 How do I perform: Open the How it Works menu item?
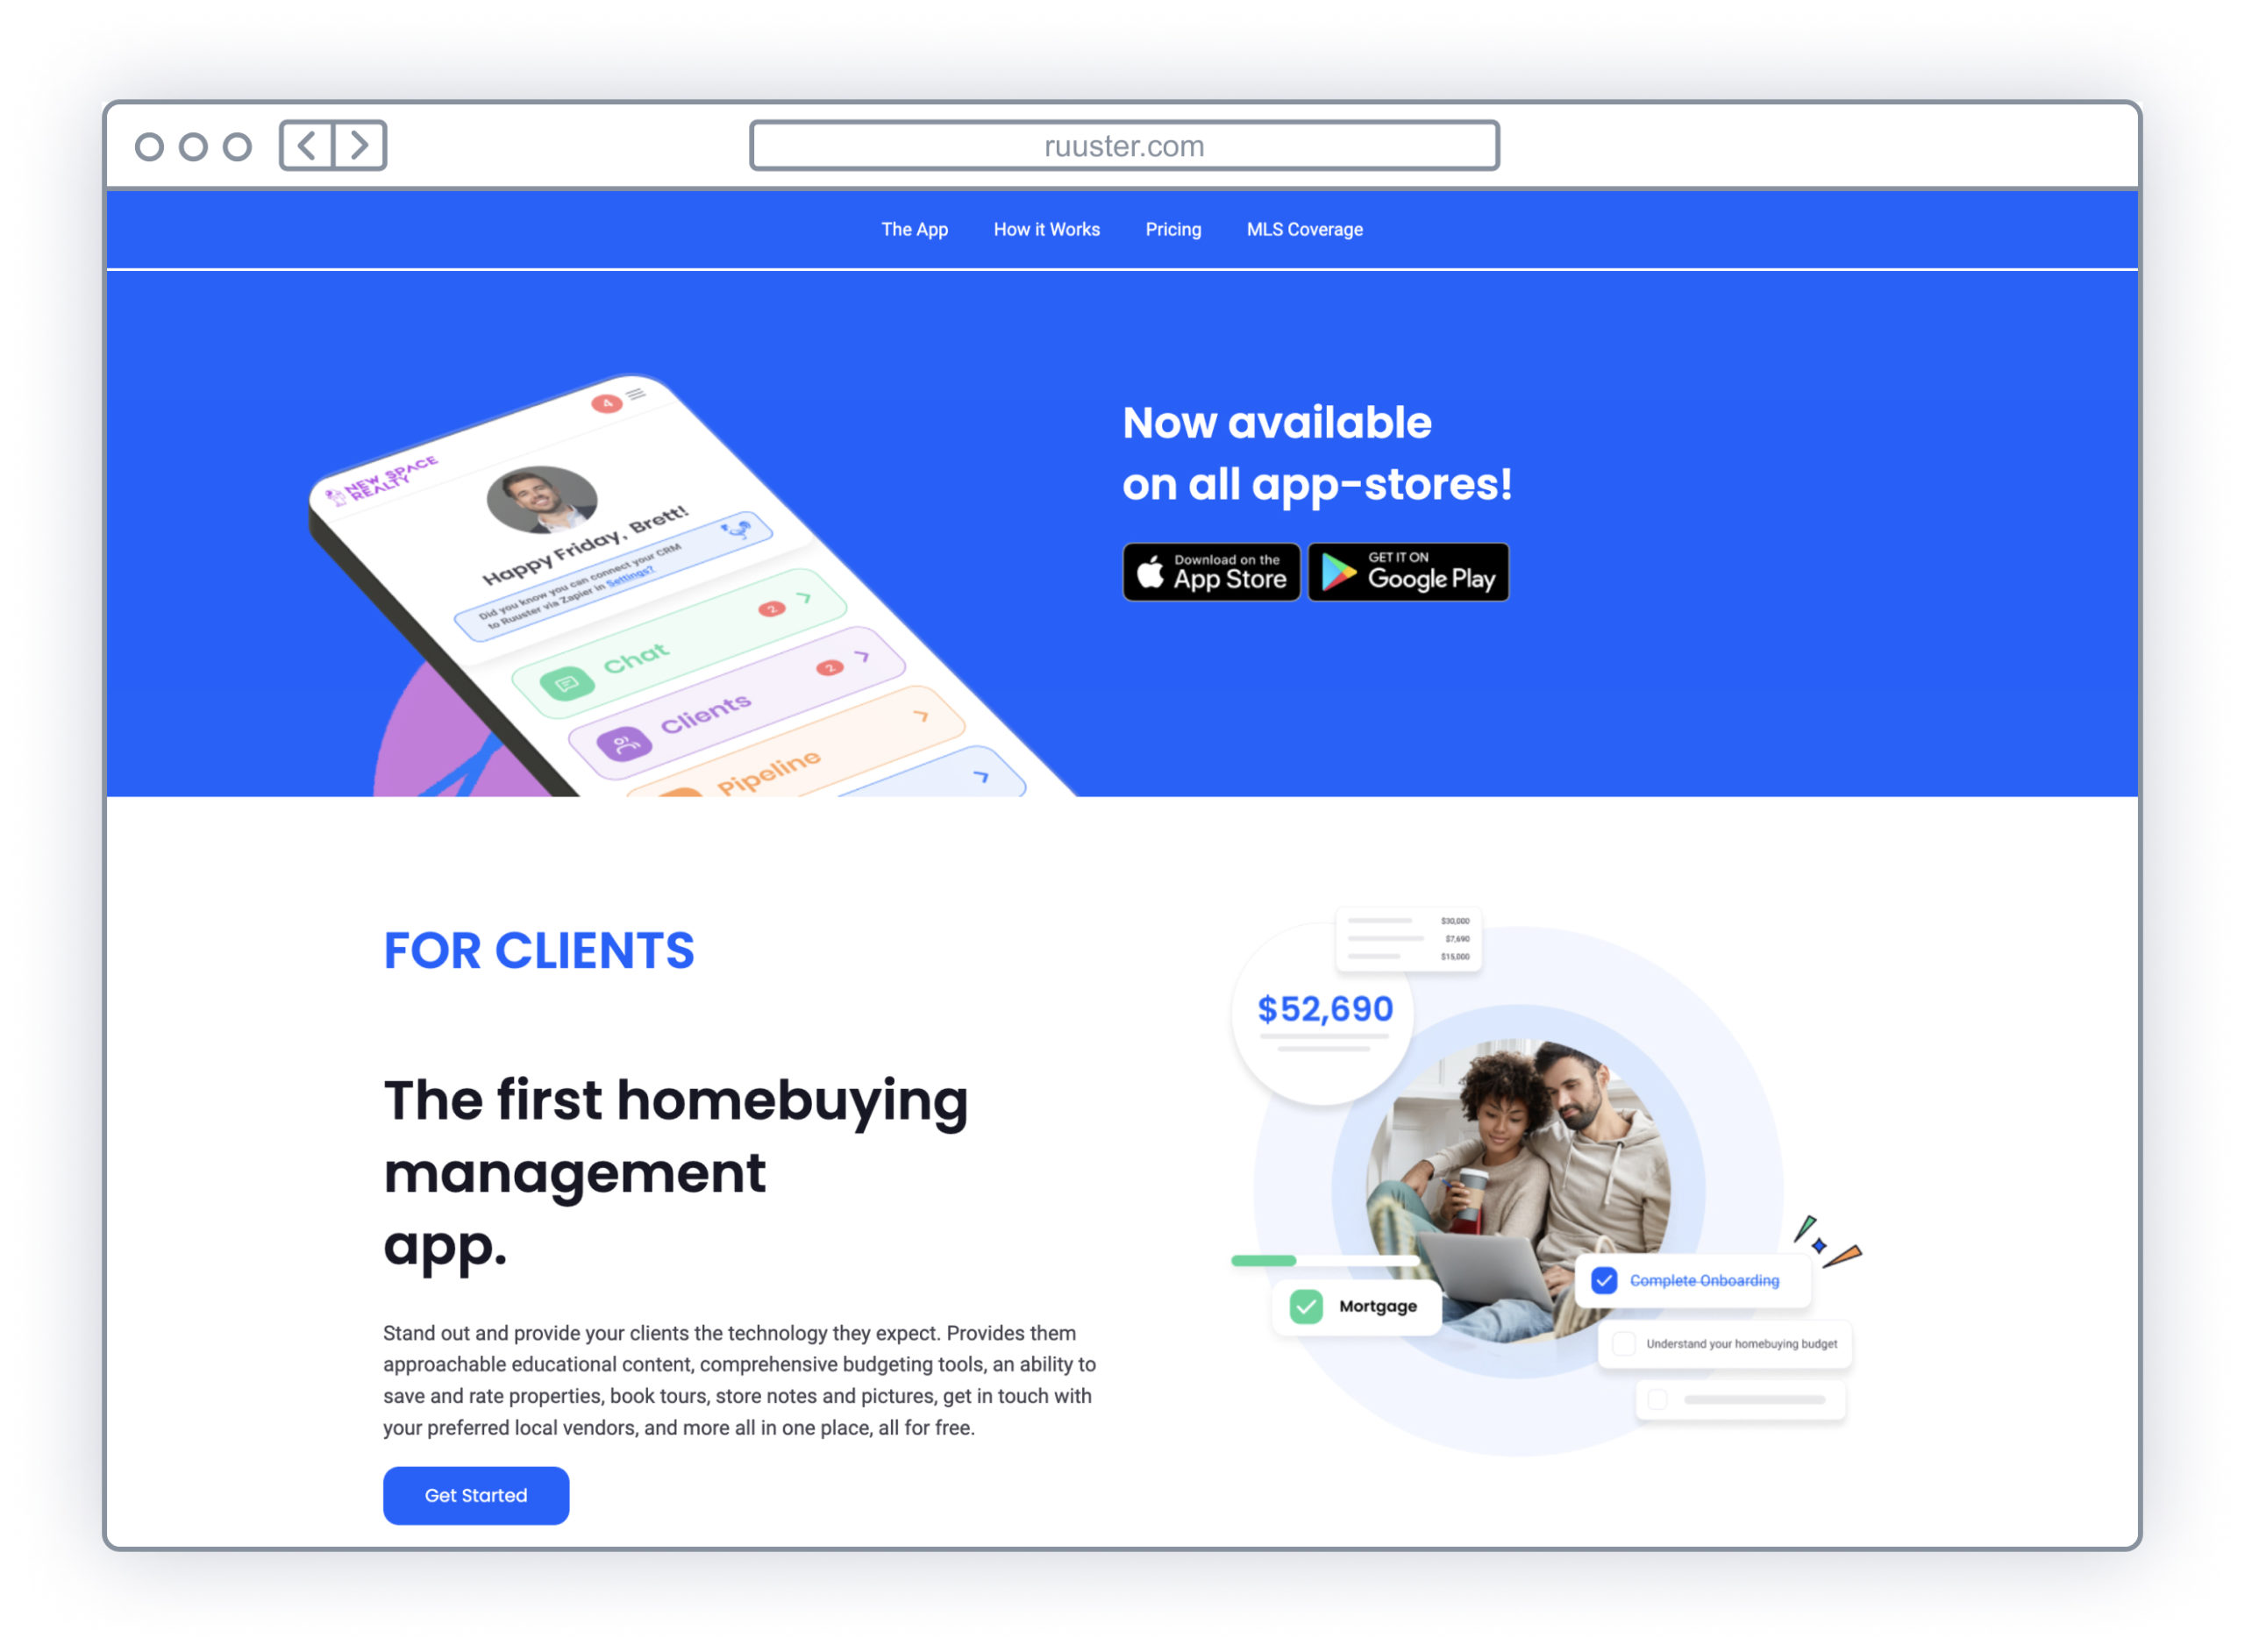(1046, 230)
